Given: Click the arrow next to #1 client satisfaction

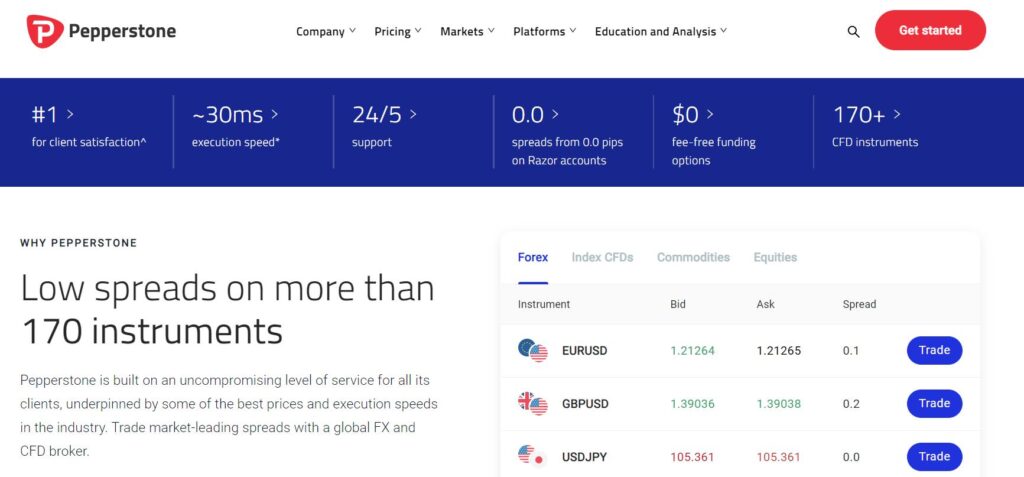Looking at the screenshot, I should click(70, 114).
